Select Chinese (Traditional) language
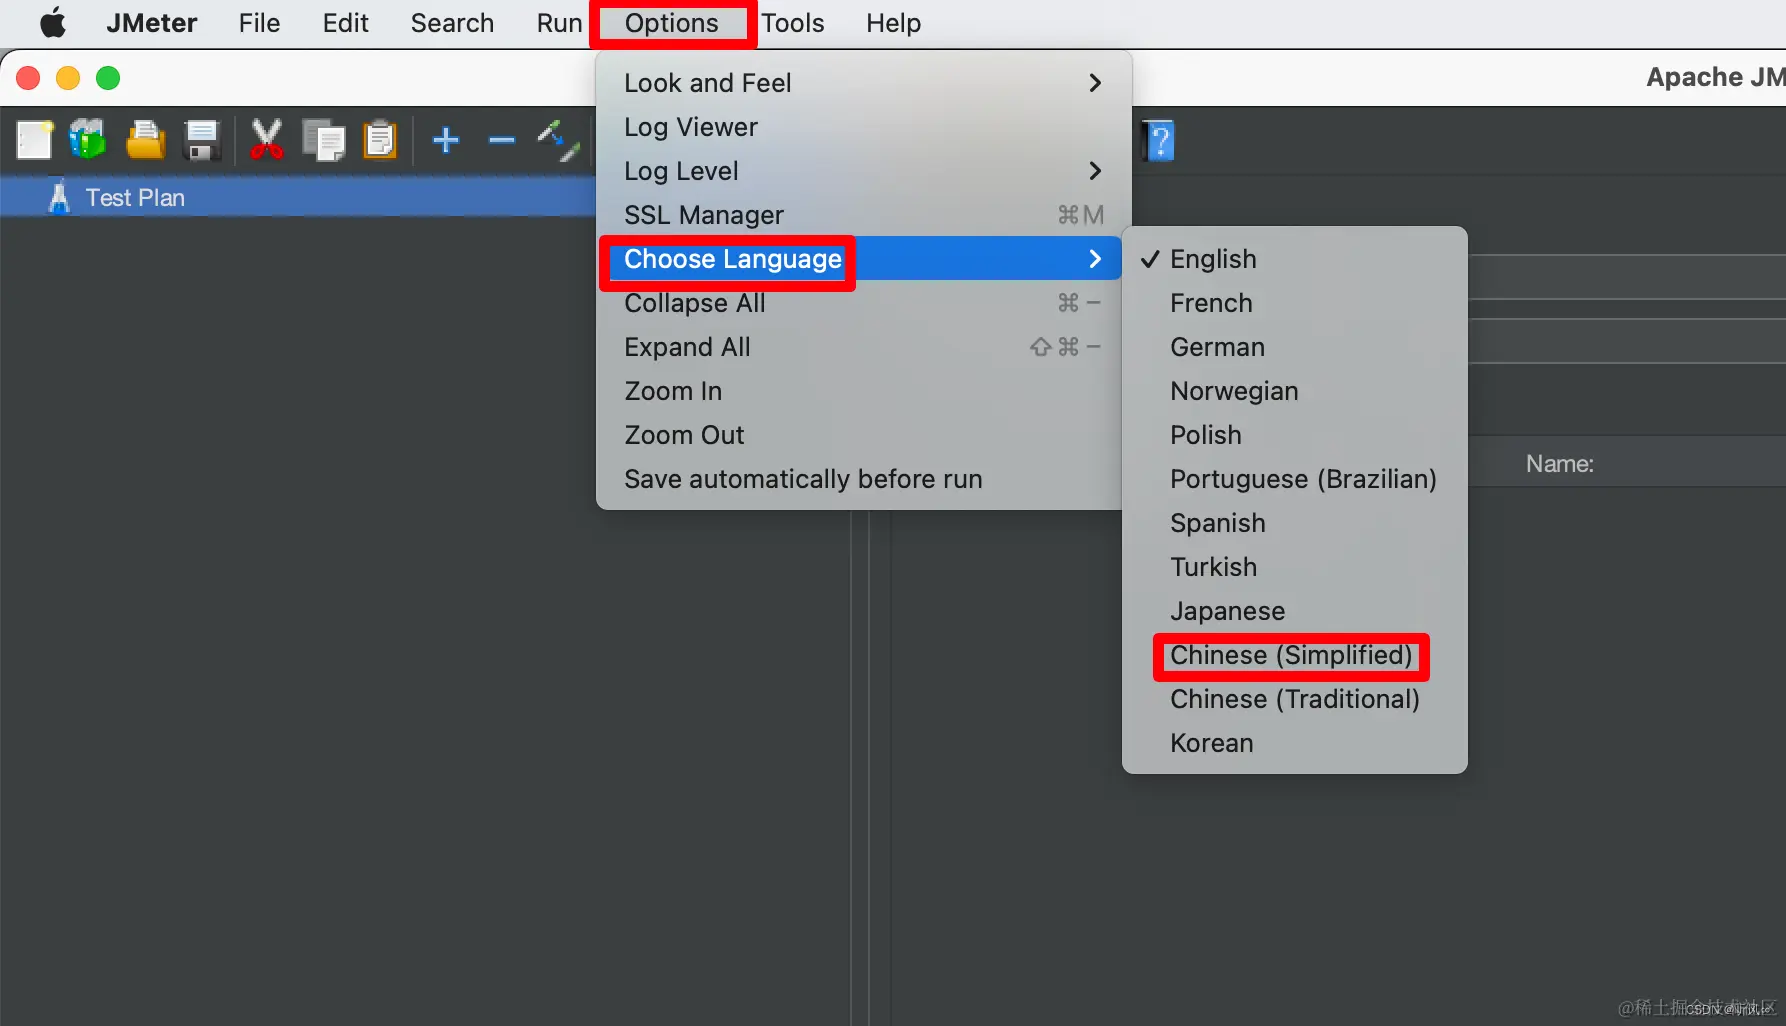 (x=1295, y=699)
